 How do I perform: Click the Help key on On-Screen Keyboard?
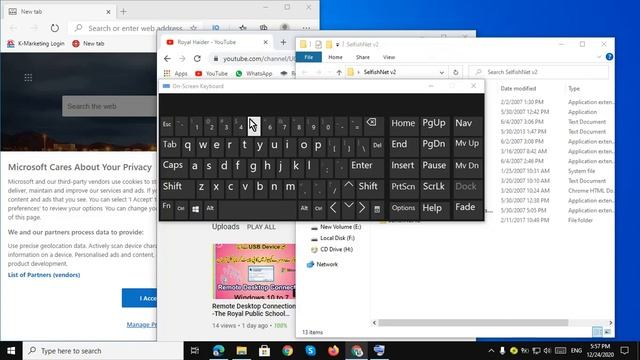(x=434, y=209)
